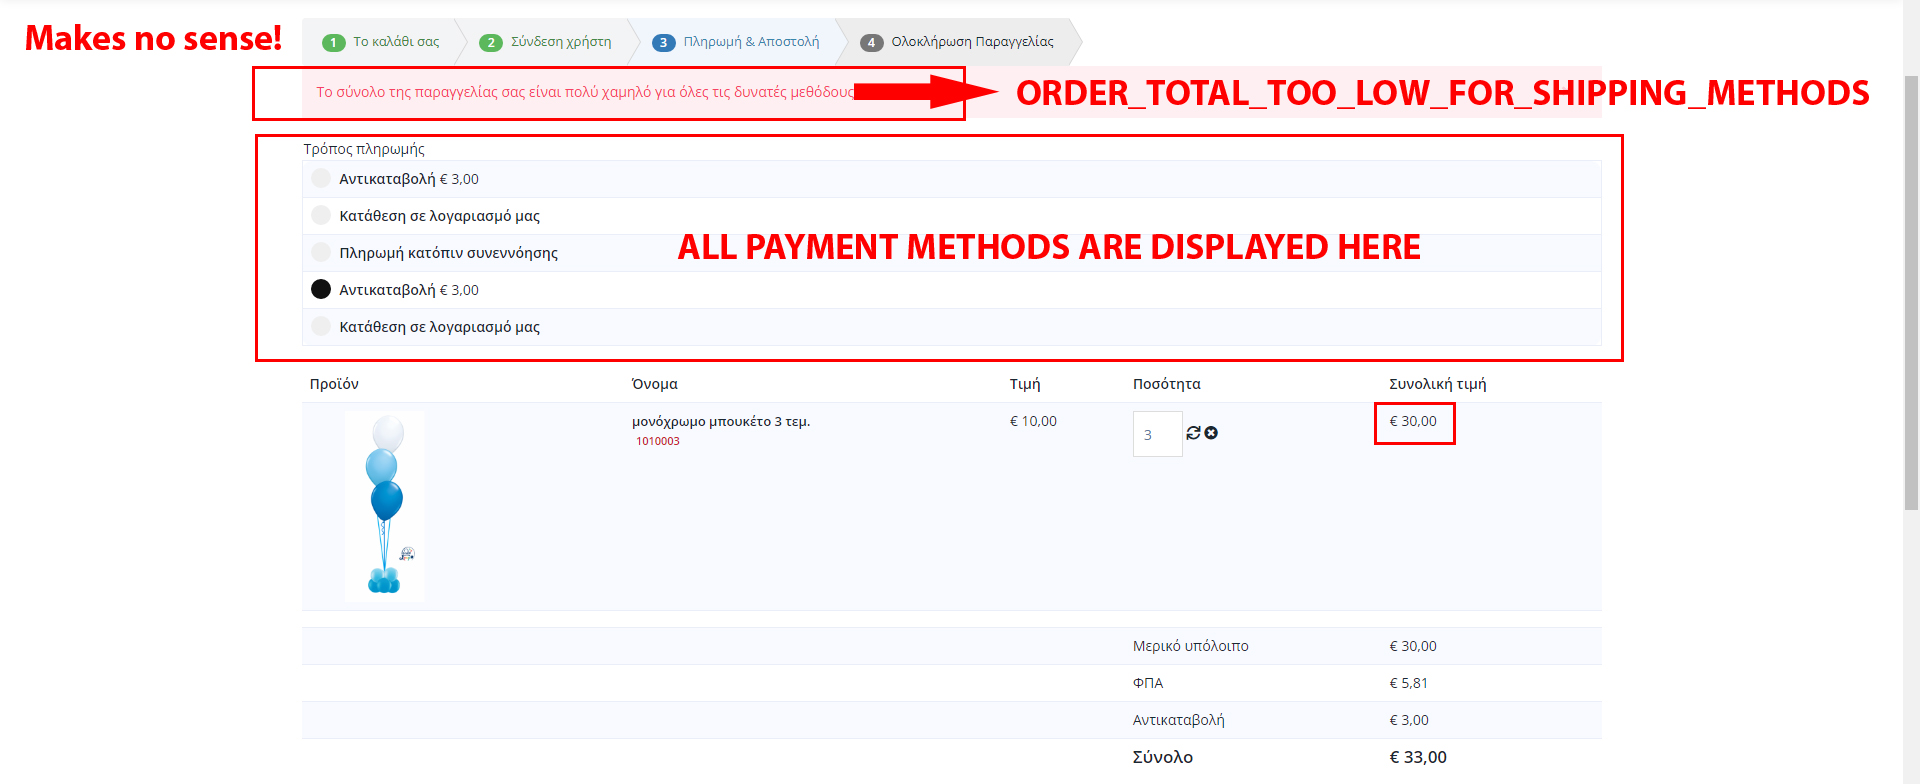Click the Όνομα column header
Image resolution: width=1920 pixels, height=784 pixels.
click(x=655, y=384)
